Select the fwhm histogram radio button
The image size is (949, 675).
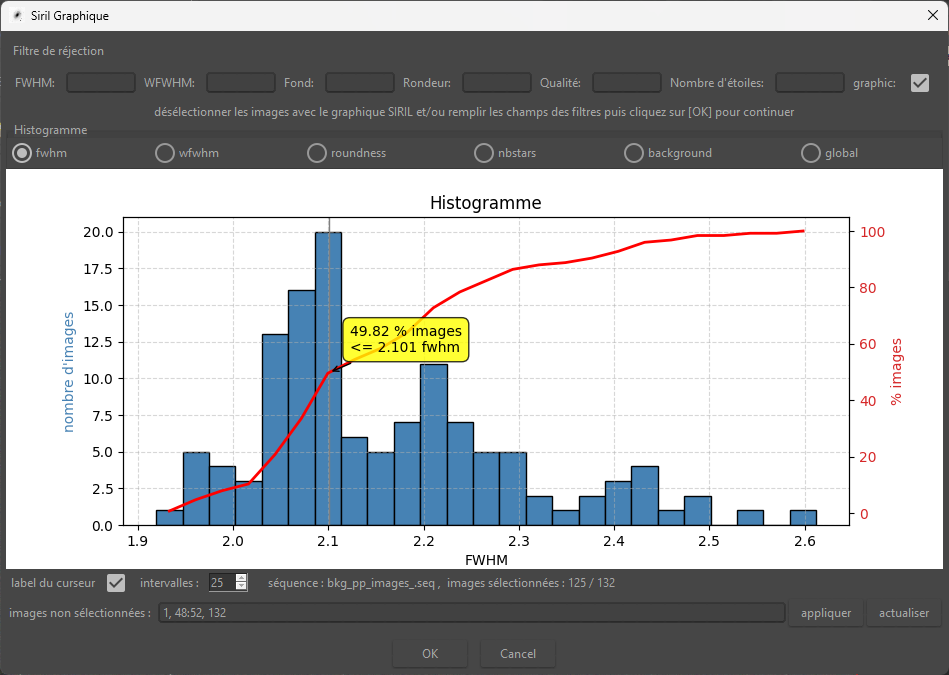[22, 153]
